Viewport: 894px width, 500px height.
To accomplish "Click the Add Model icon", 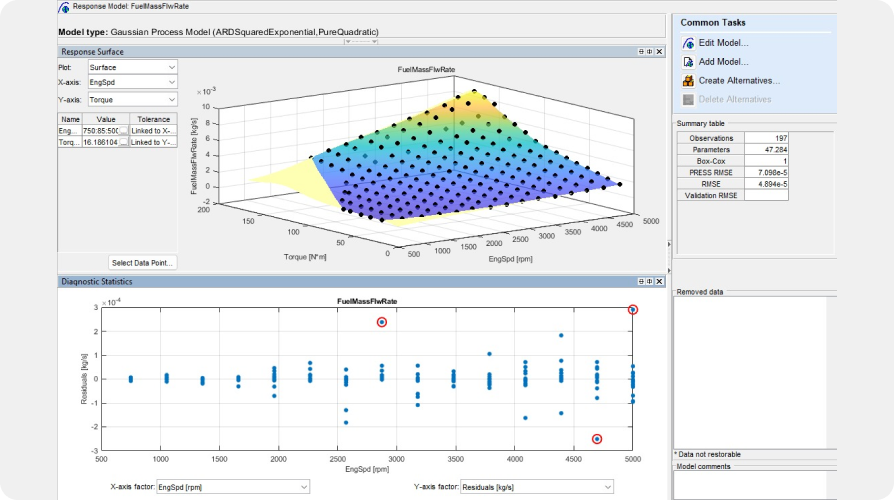I will (688, 62).
